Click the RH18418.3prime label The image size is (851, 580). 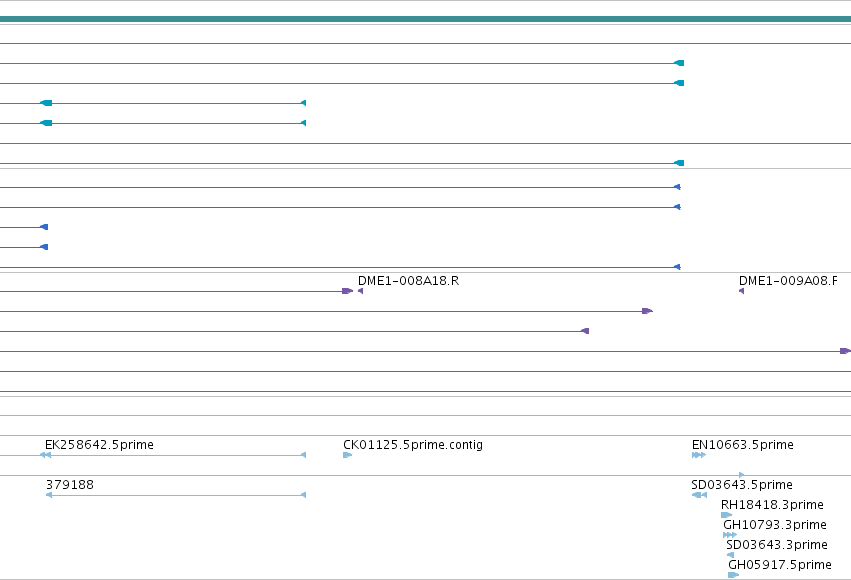[x=772, y=505]
